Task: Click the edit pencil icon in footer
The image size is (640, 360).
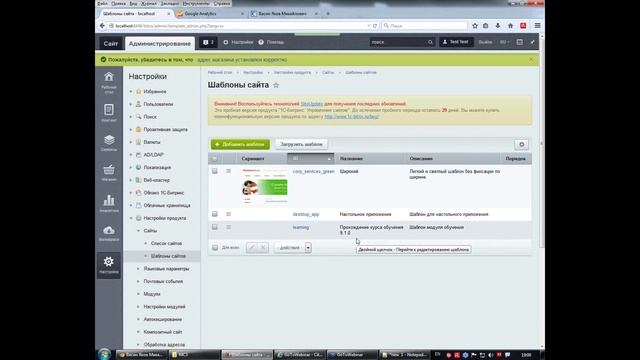Action: [252, 247]
